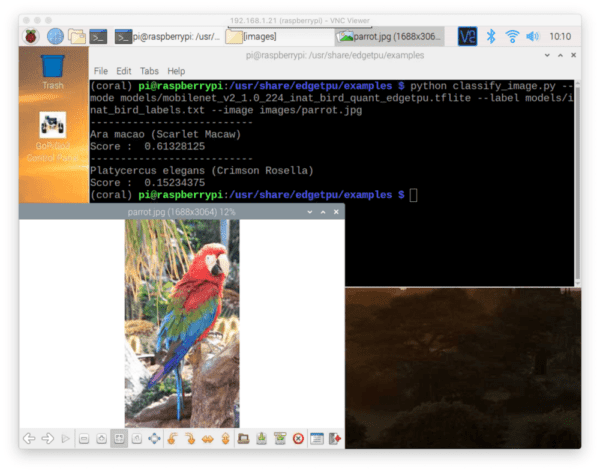Image resolution: width=600 pixels, height=472 pixels.
Task: Open the File menu in terminal
Action: (100, 72)
